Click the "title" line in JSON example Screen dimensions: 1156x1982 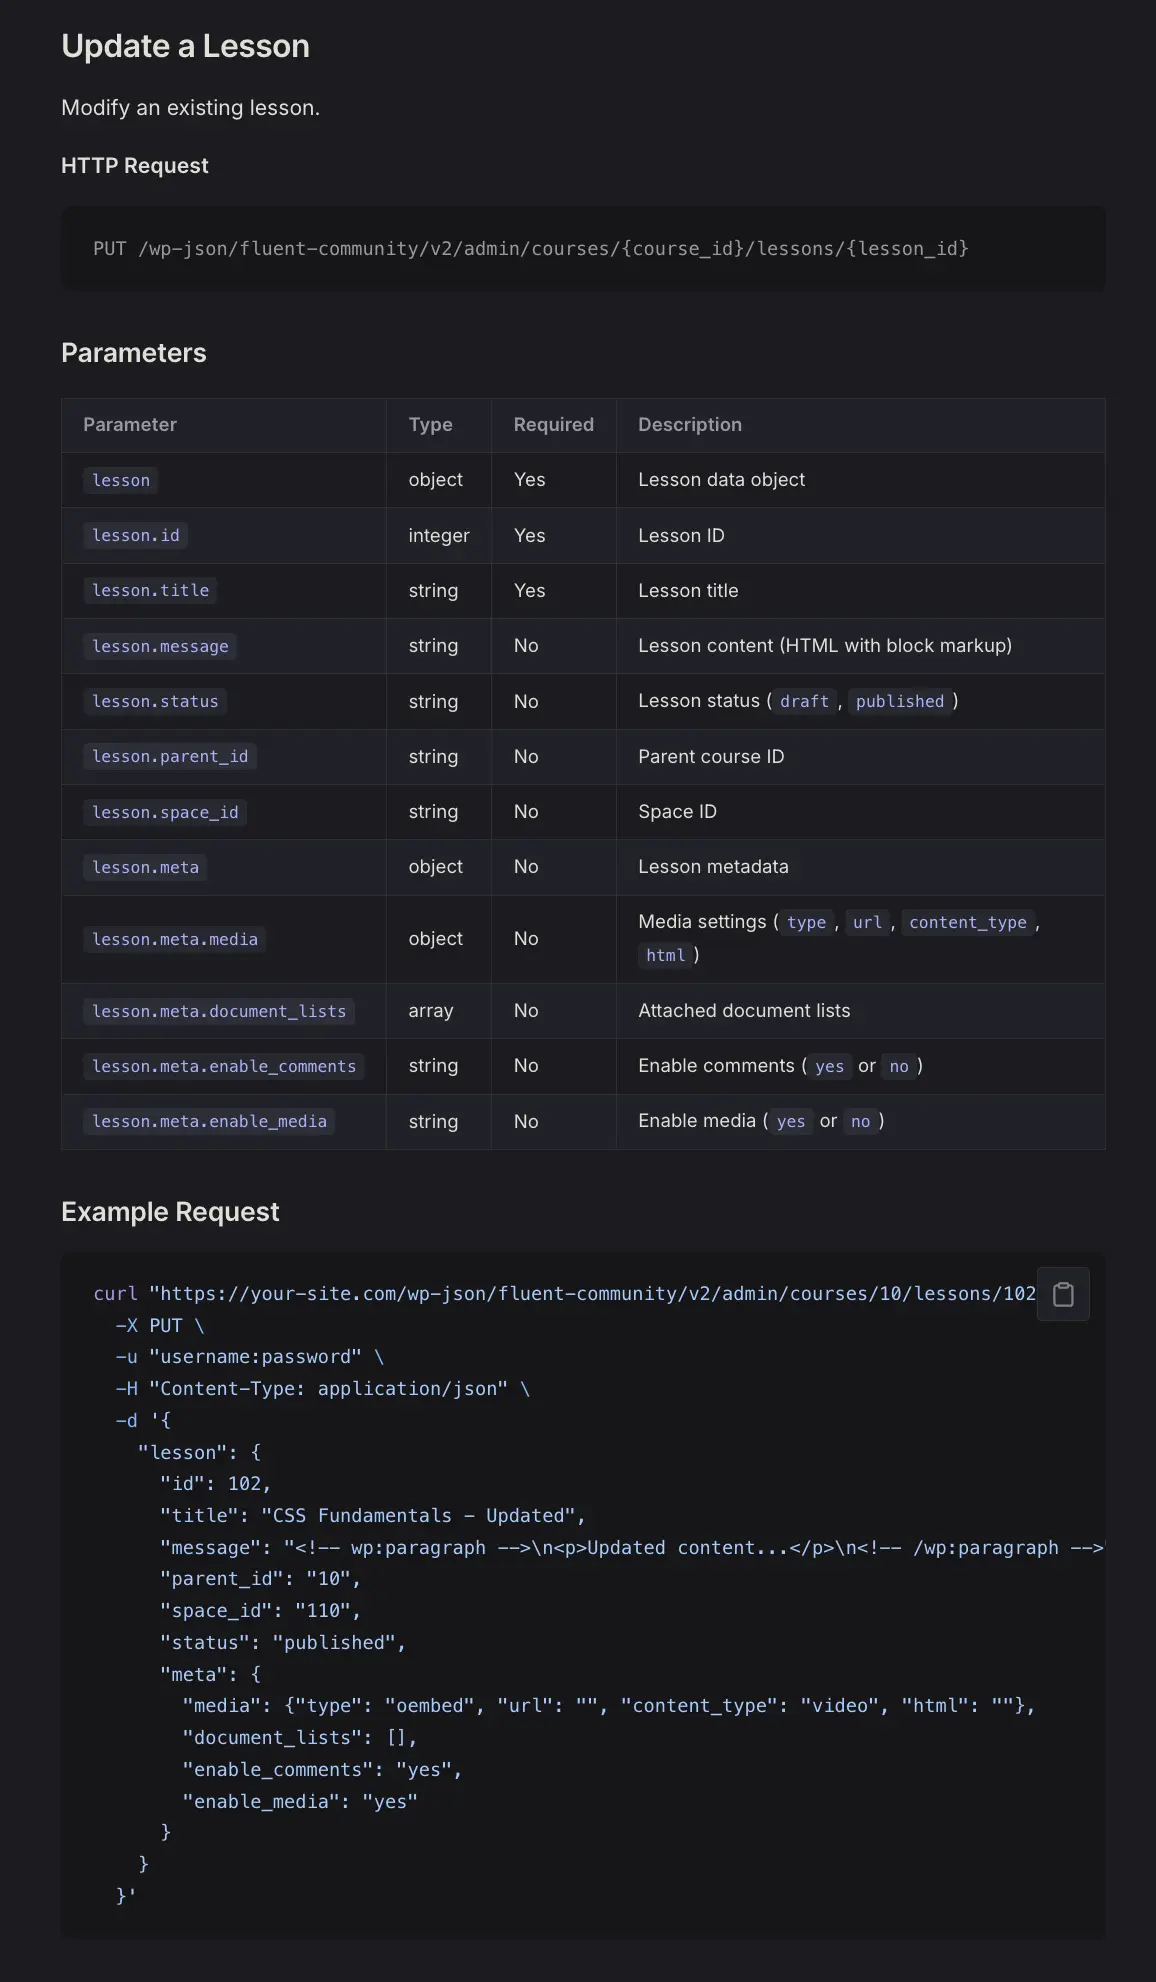373,1516
